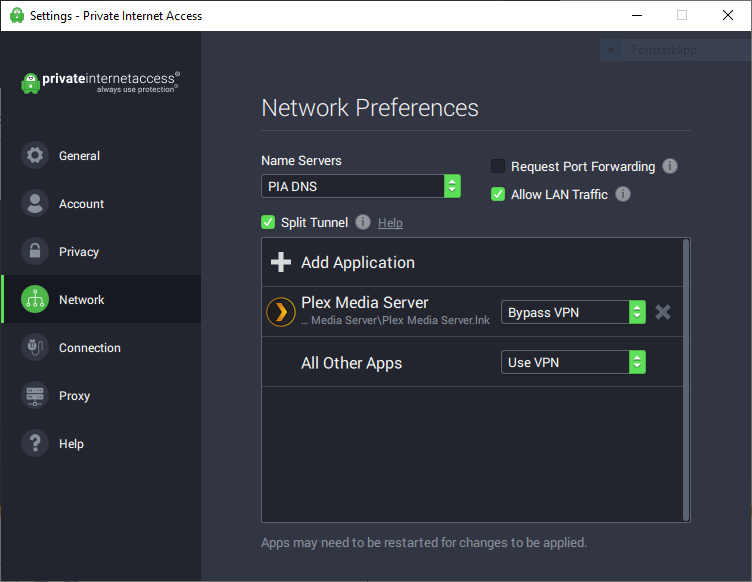Uncheck the Split Tunnel checkbox
The width and height of the screenshot is (752, 582).
268,222
